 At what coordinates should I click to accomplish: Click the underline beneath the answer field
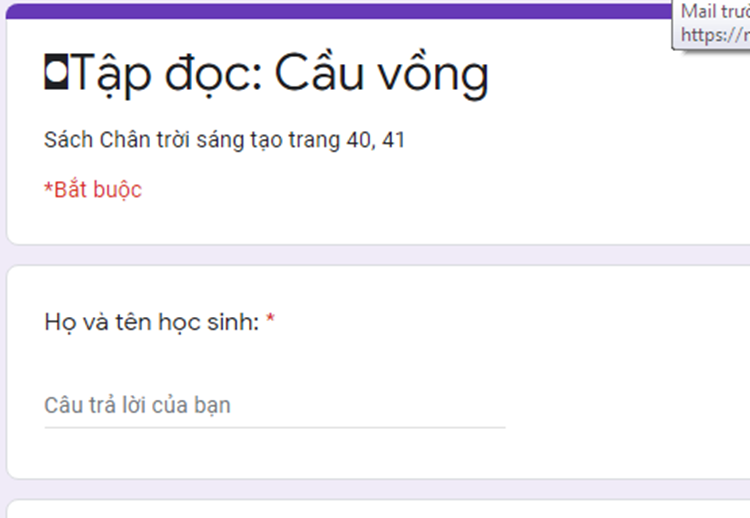pyautogui.click(x=274, y=428)
